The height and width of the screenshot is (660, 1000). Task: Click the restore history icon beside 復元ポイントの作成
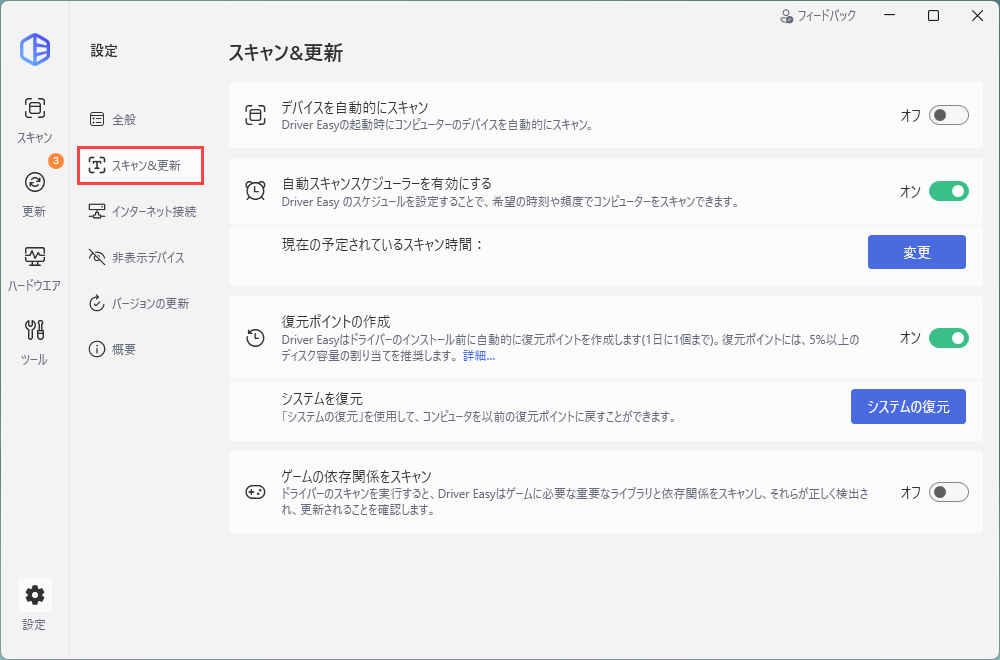coord(256,338)
